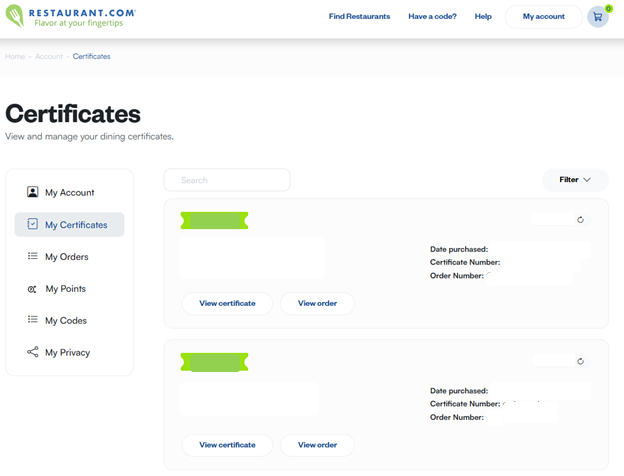Image resolution: width=624 pixels, height=476 pixels.
Task: Click the My Certificates checklist icon
Action: tap(33, 224)
